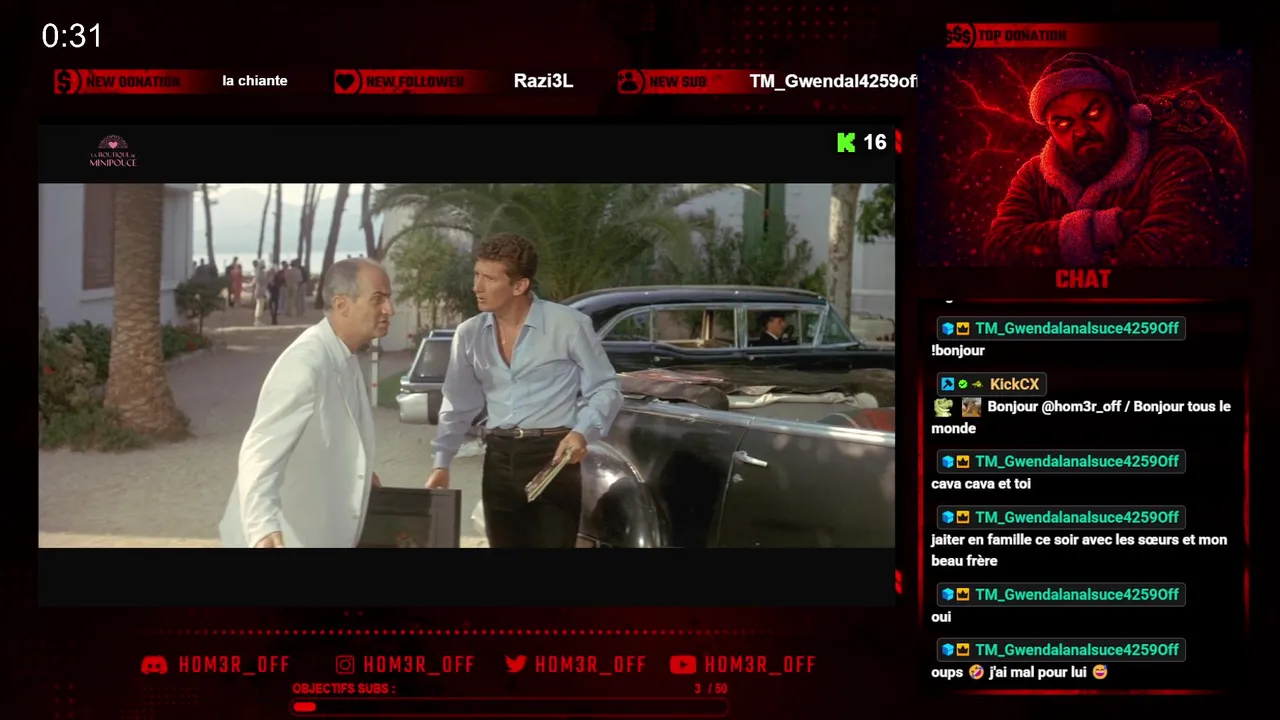Click the 'jaiter en famille ce soir' message
1280x720 pixels.
pyautogui.click(x=1079, y=550)
